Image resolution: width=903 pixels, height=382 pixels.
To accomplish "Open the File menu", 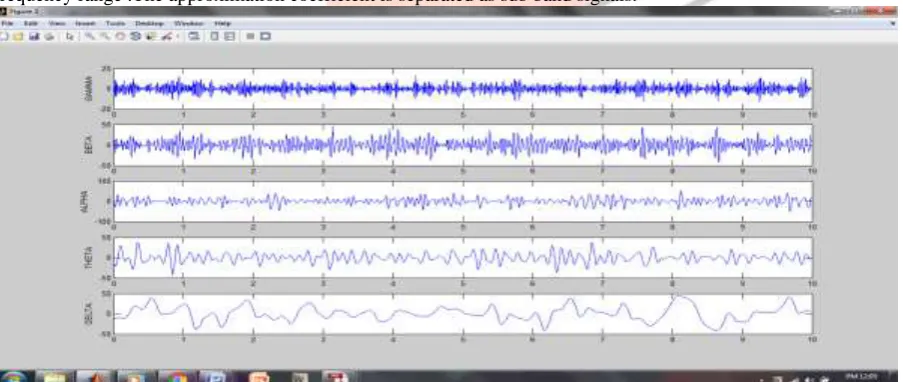I will 7,24.
